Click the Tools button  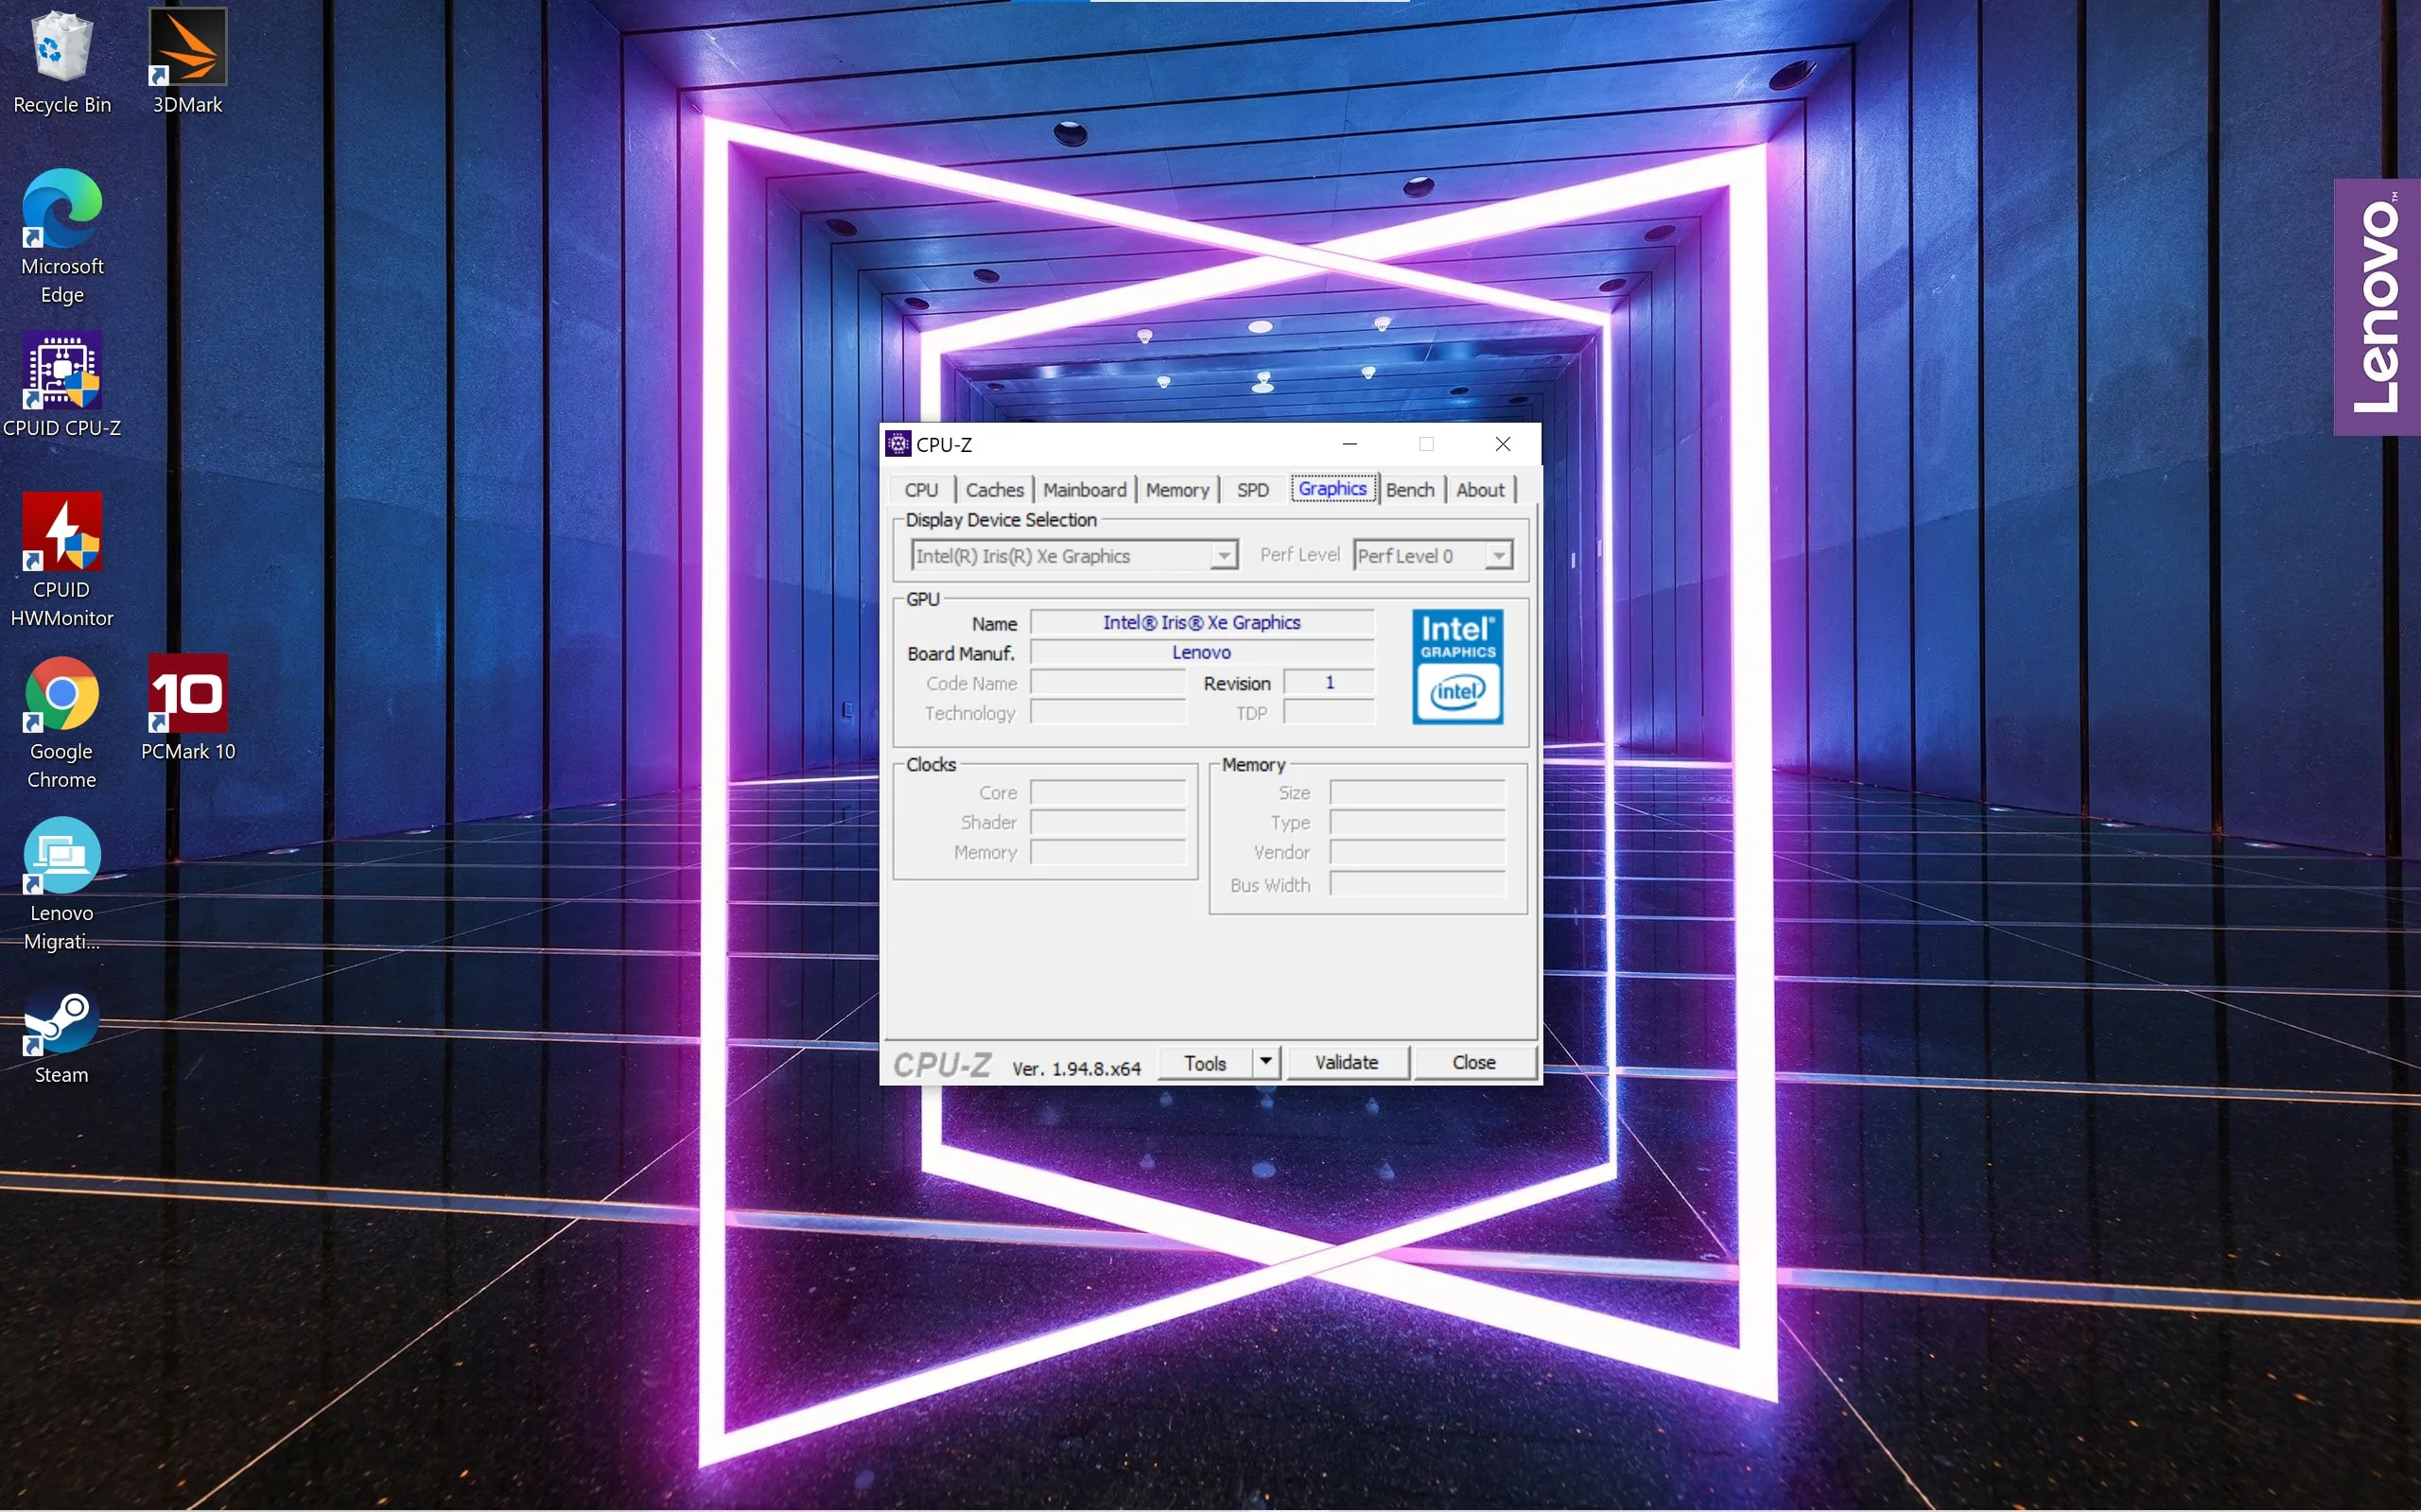click(1205, 1063)
